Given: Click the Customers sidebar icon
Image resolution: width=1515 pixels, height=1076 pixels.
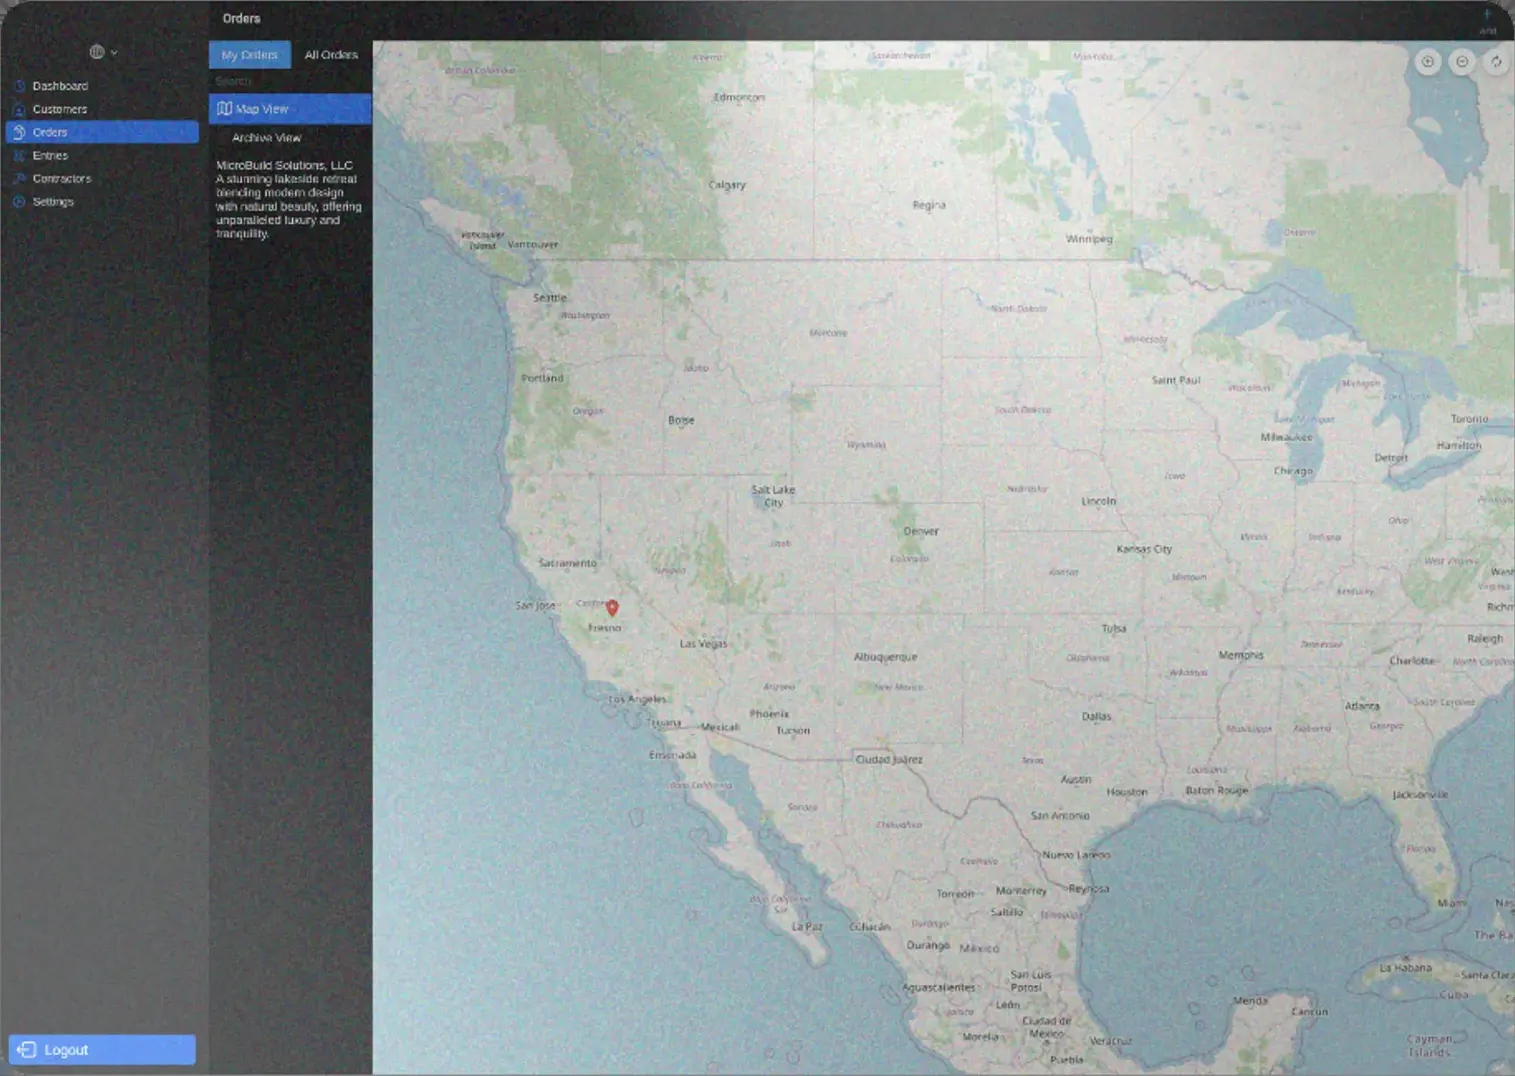Looking at the screenshot, I should pyautogui.click(x=19, y=109).
